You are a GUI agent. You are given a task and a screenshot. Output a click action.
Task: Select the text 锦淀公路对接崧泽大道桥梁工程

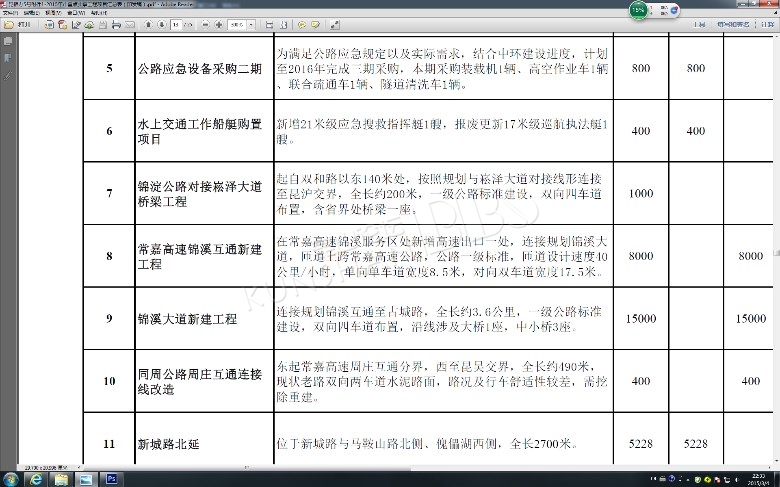[x=199, y=194]
